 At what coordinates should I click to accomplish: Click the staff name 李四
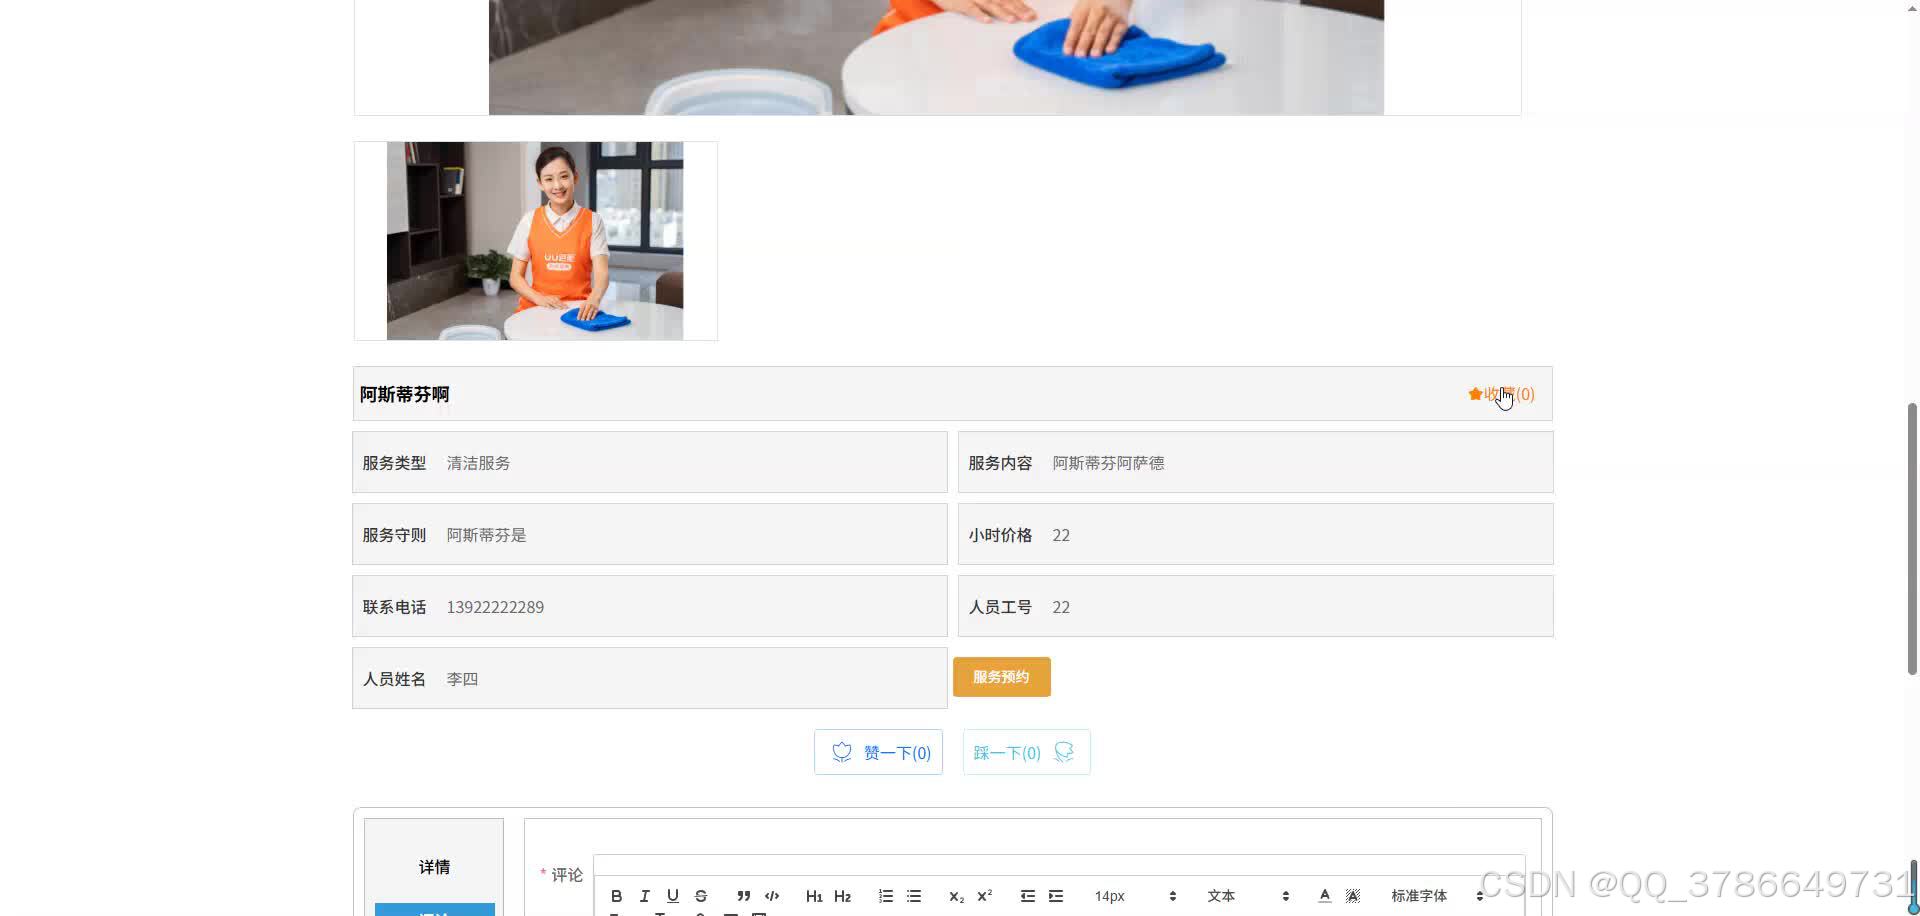click(462, 679)
